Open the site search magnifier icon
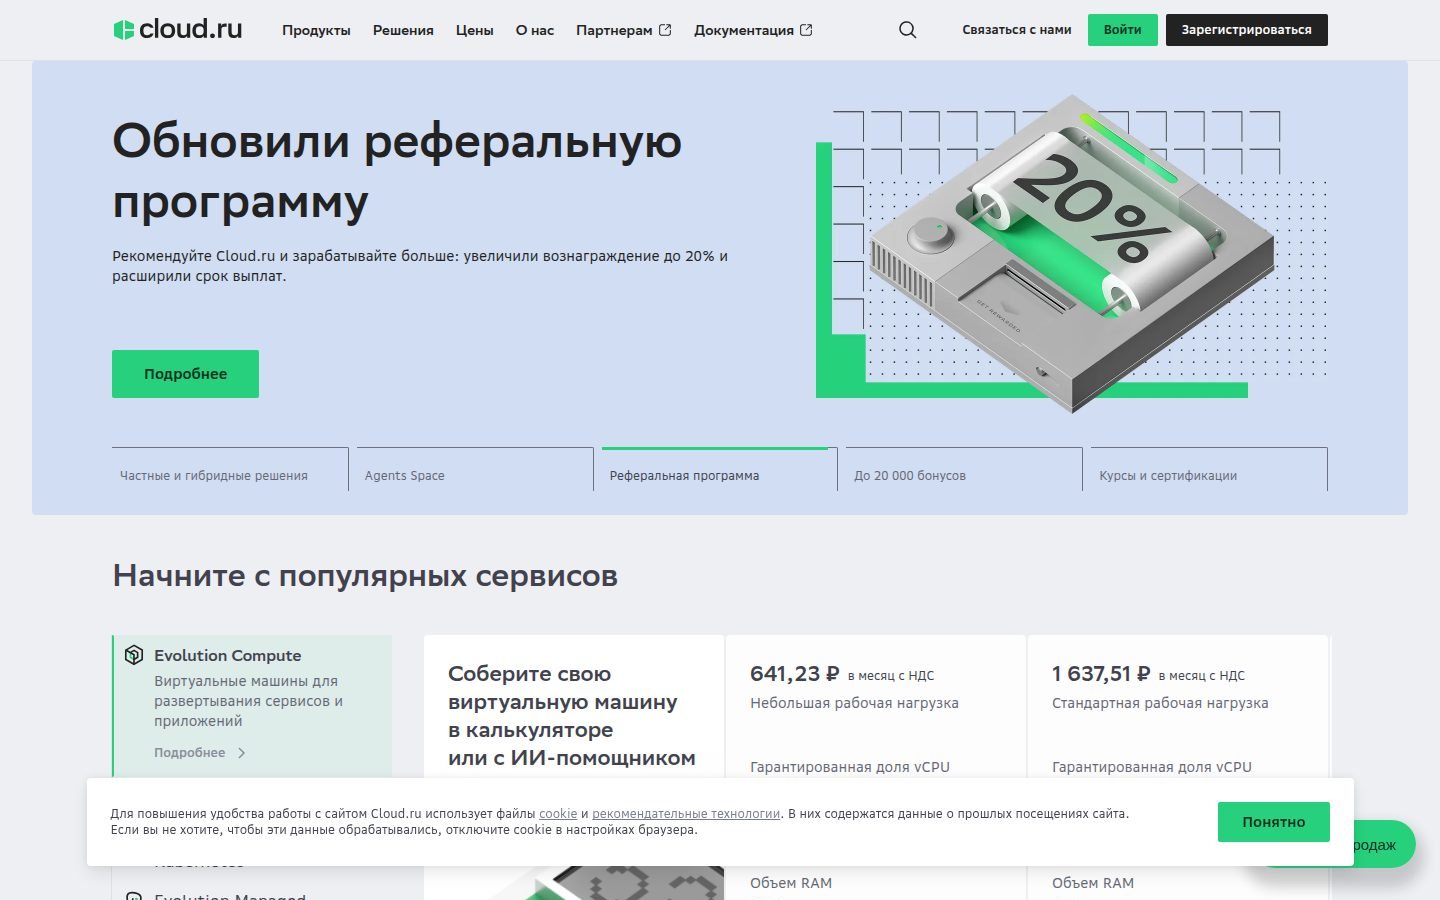The width and height of the screenshot is (1440, 900). point(907,30)
